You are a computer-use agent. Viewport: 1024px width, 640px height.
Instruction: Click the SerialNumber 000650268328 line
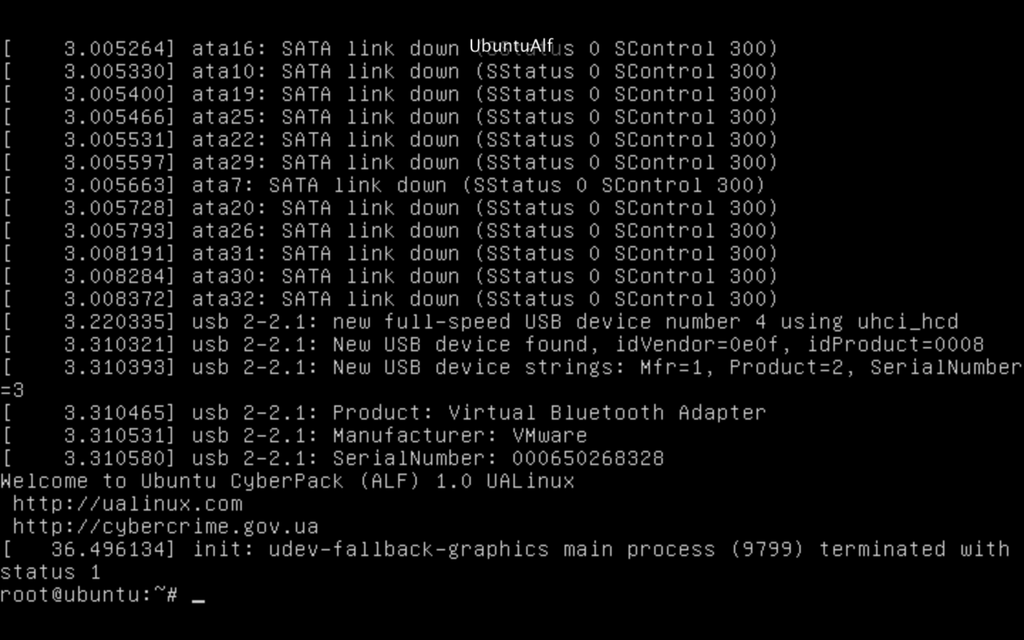click(497, 458)
